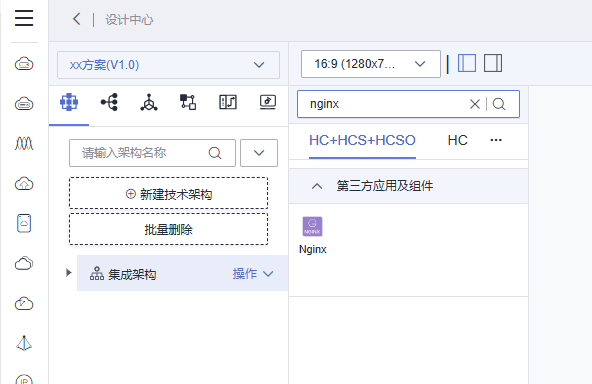Click the cloud sidebar icon with a pill shape
This screenshot has width=592, height=384.
tap(24, 103)
